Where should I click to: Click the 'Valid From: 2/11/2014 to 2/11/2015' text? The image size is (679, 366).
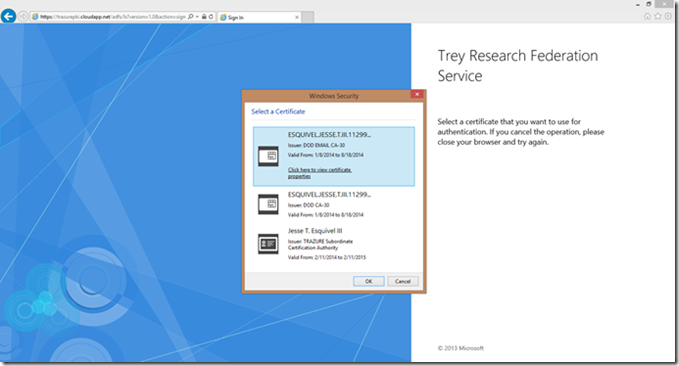(327, 257)
